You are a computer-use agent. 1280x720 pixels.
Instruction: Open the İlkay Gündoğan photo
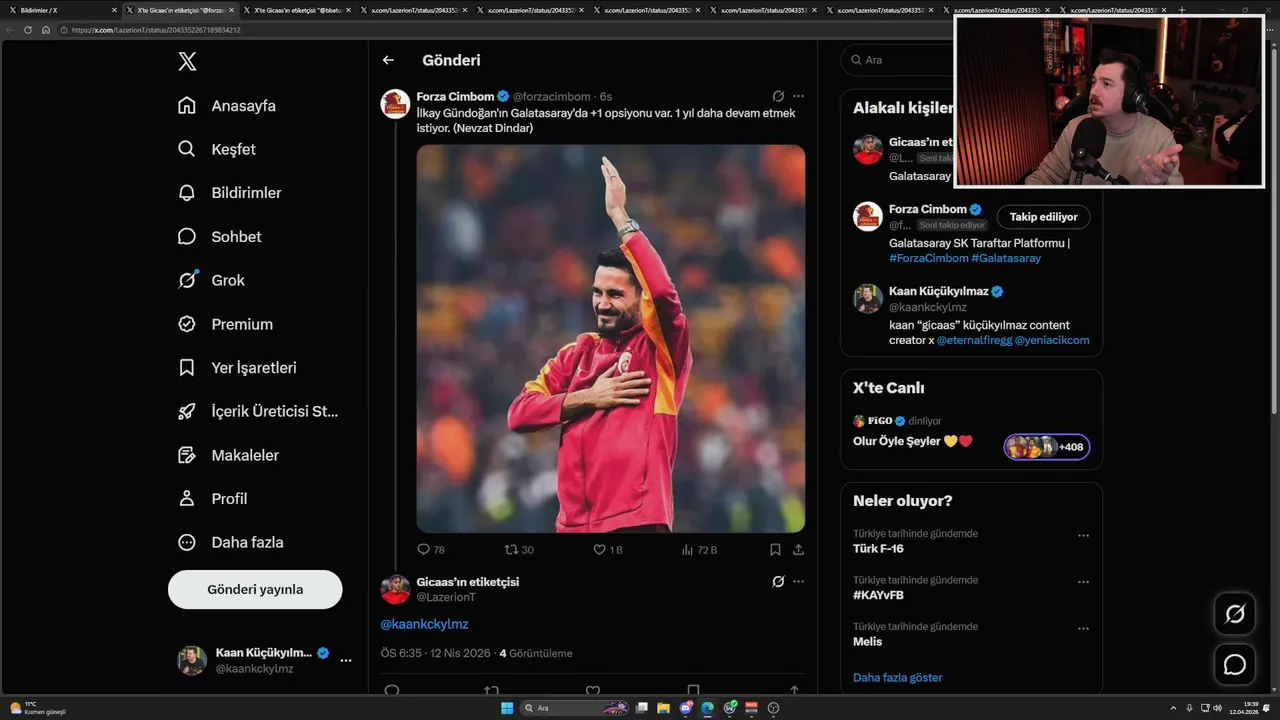pyautogui.click(x=611, y=338)
